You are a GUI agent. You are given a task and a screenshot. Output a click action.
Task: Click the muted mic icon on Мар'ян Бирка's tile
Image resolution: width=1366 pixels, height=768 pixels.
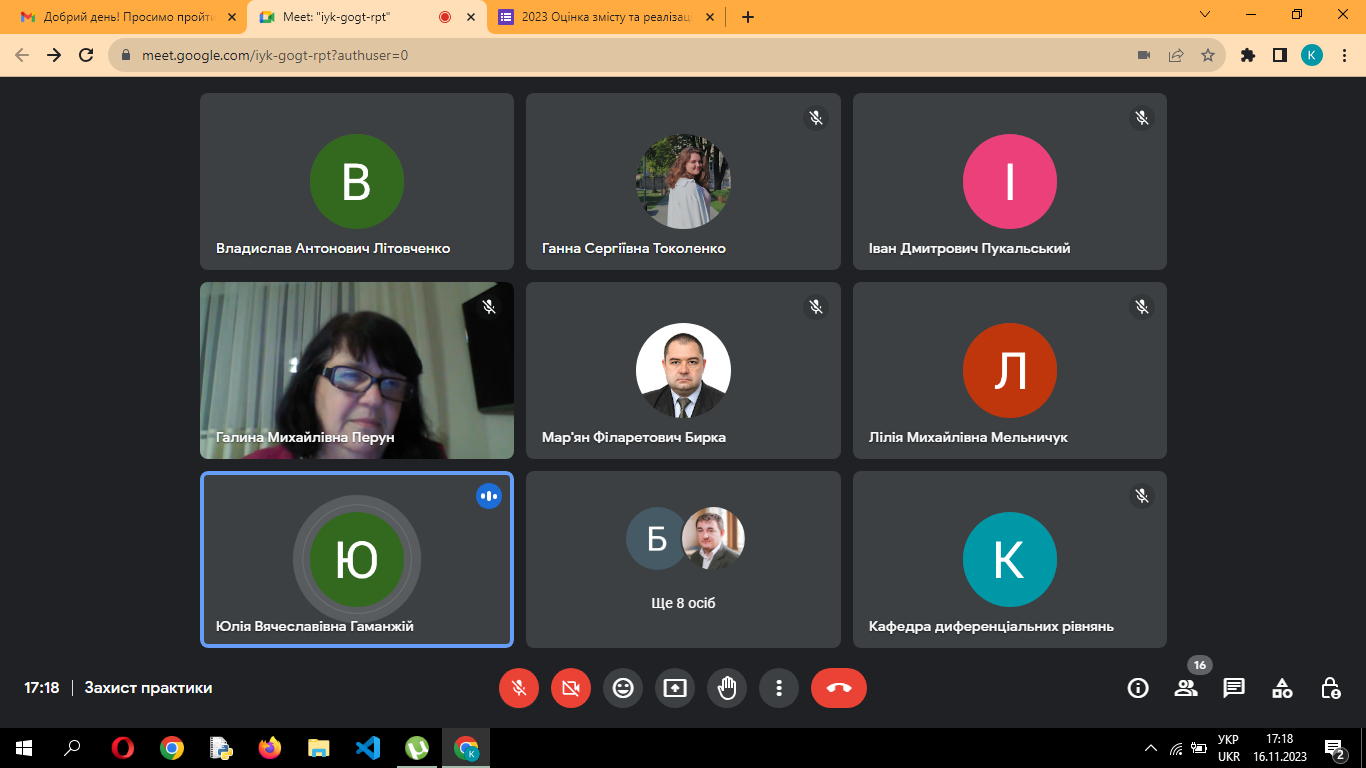pos(816,307)
